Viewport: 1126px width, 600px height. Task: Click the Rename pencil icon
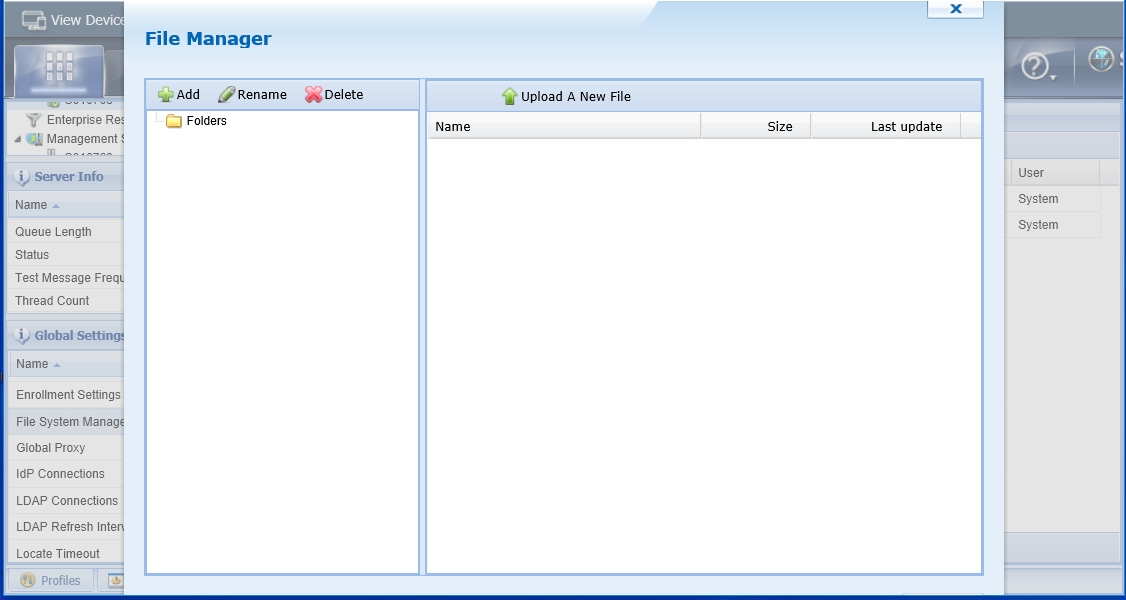[227, 95]
